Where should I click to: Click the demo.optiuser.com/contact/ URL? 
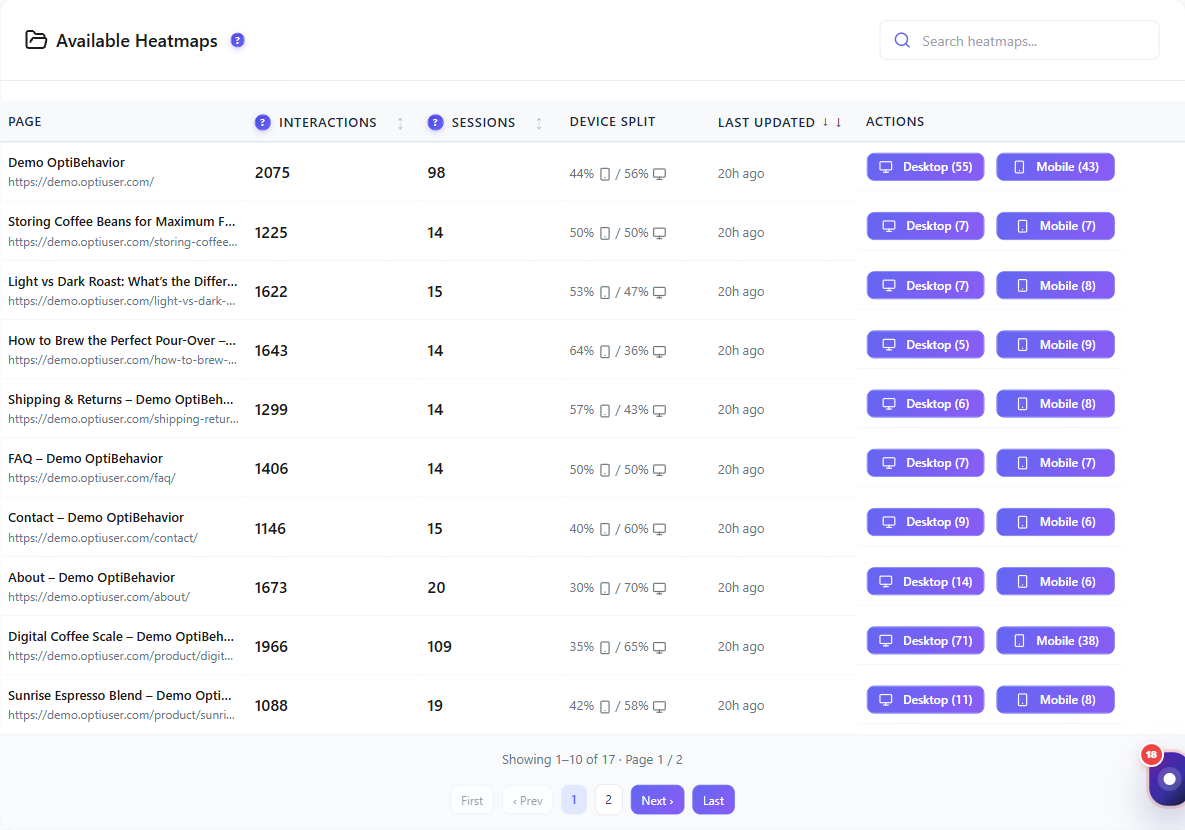click(103, 537)
